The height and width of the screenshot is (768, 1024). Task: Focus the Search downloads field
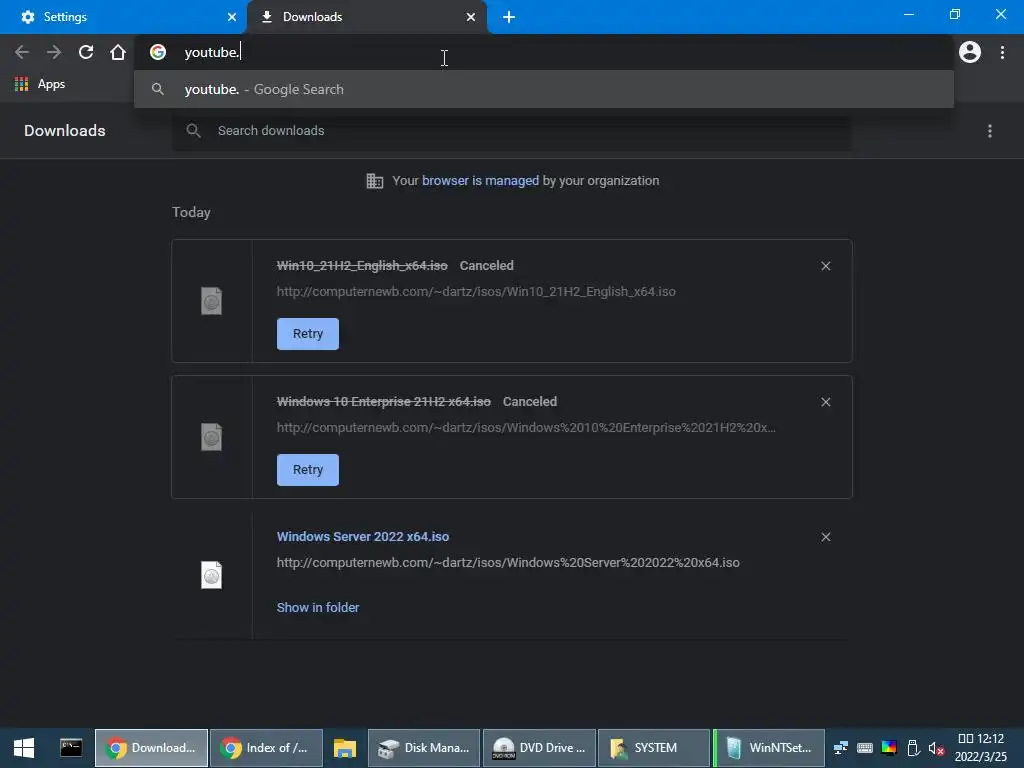click(x=512, y=131)
